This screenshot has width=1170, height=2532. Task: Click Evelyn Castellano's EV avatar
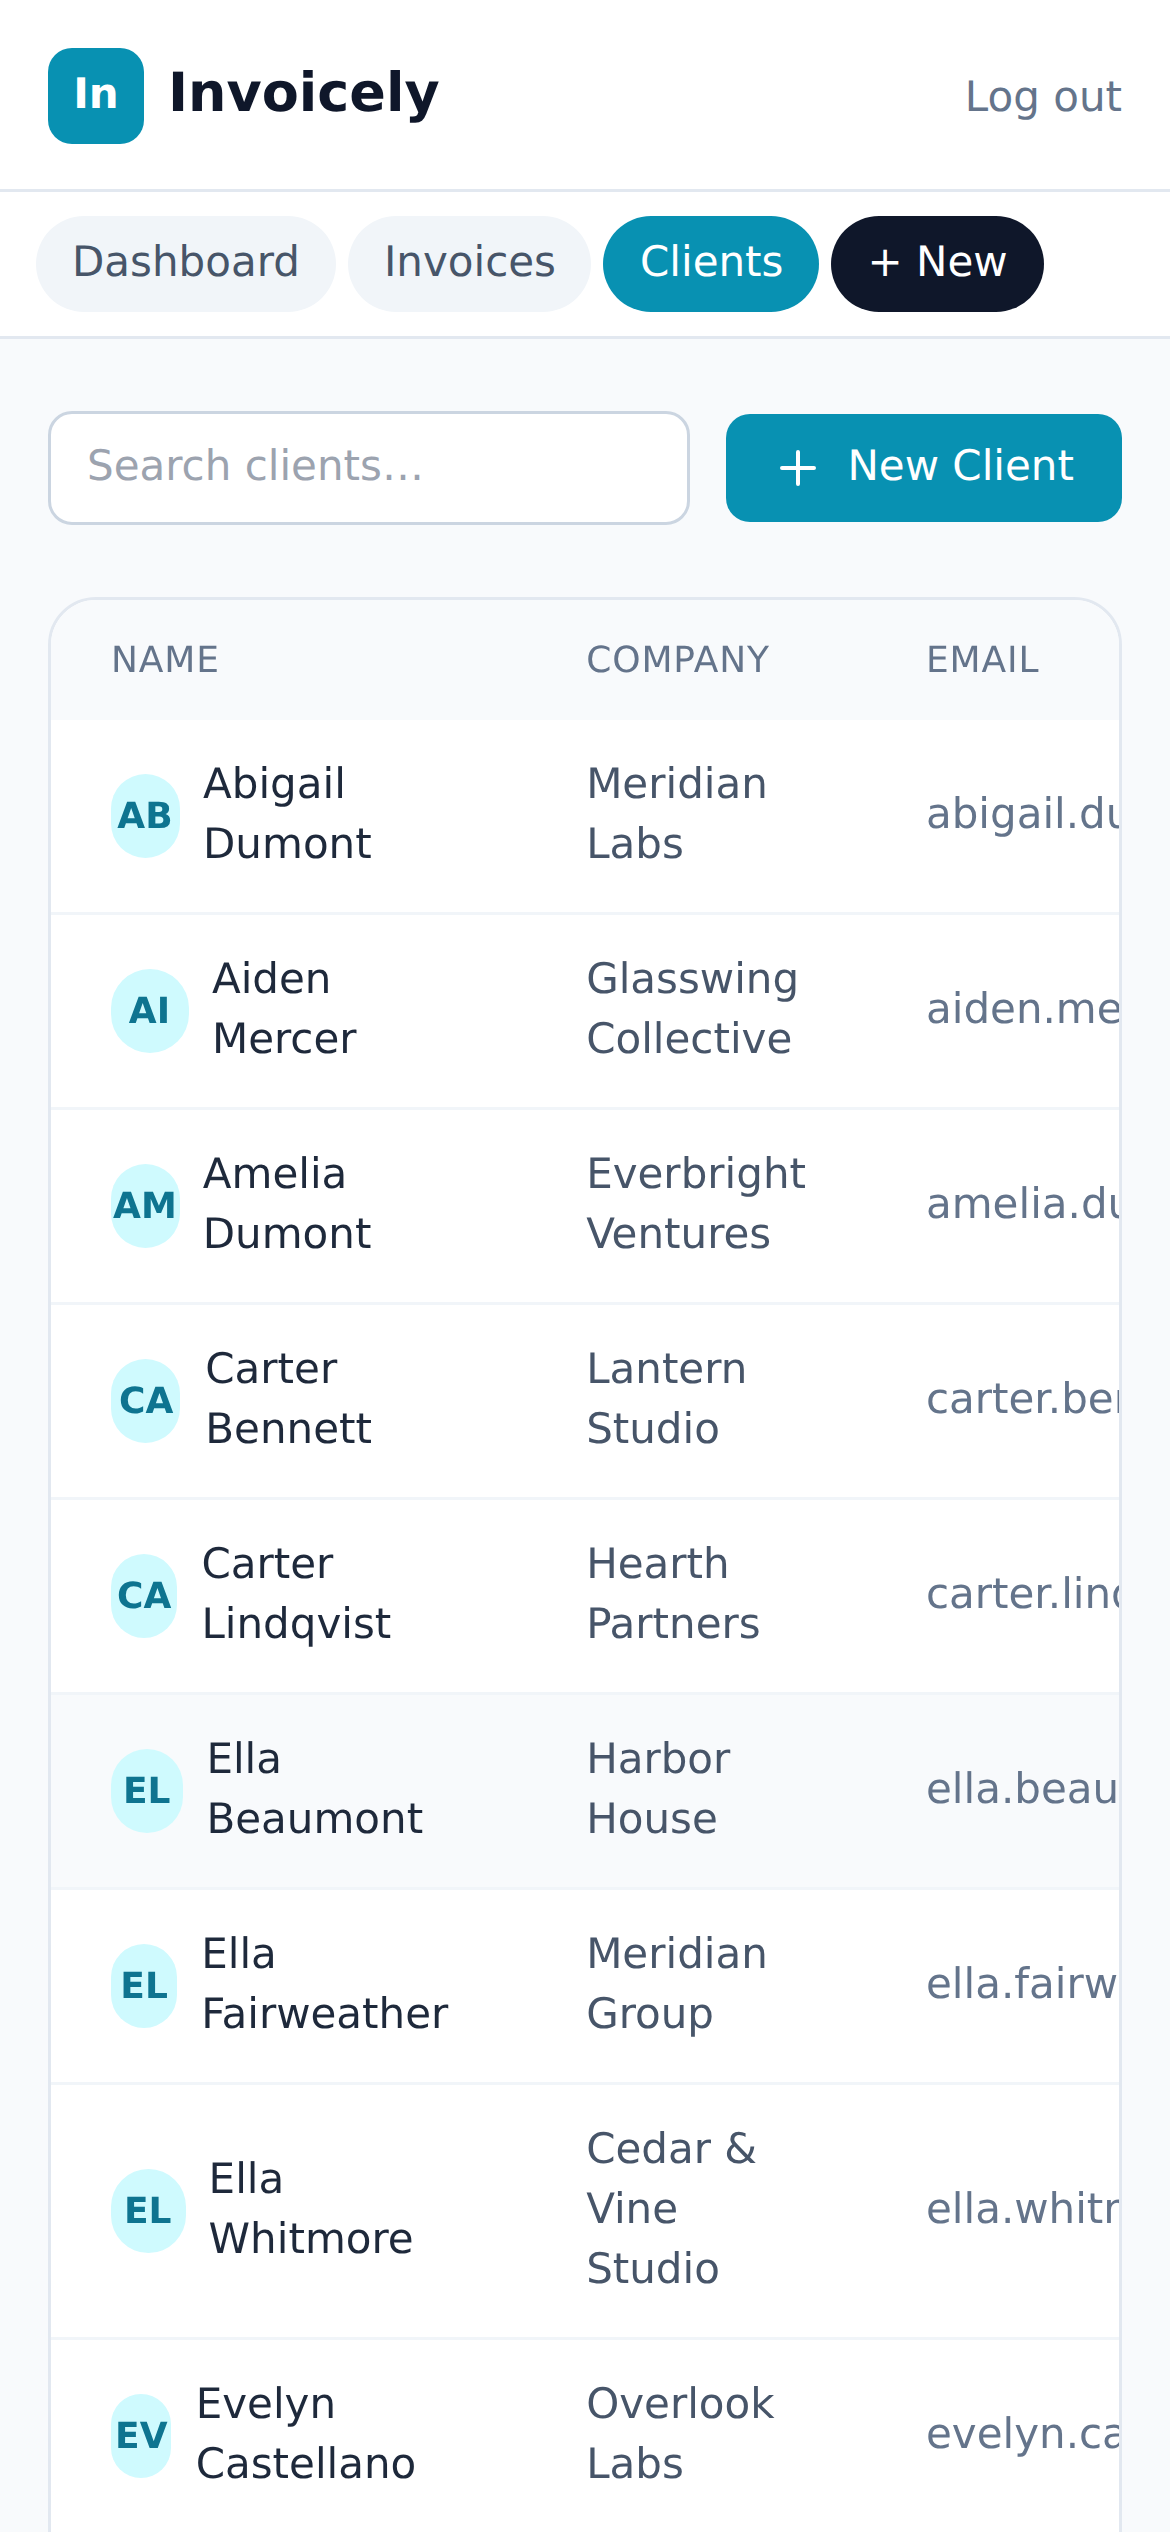coord(141,2436)
